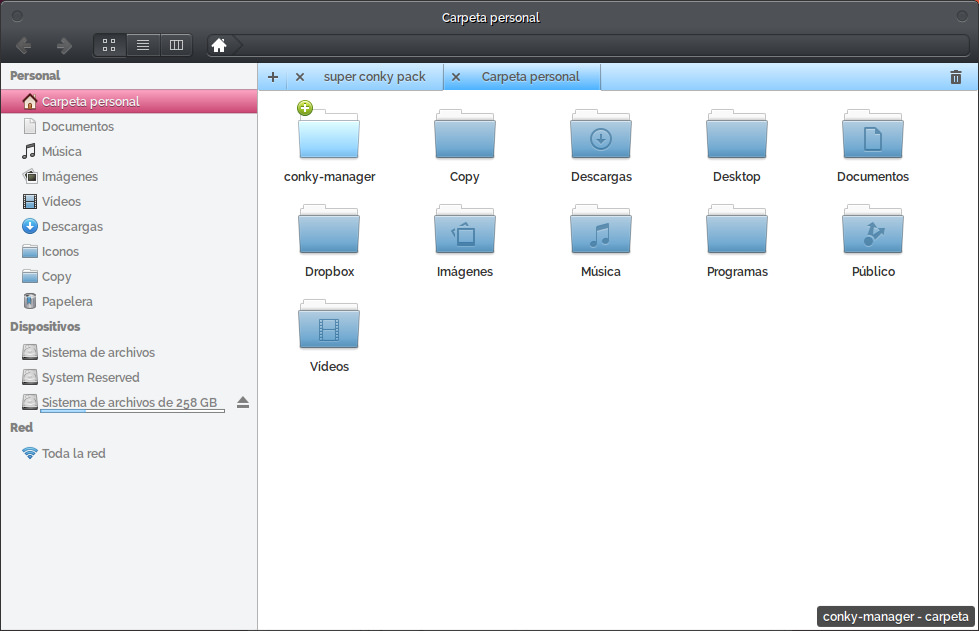
Task: Open the Música folder in main view
Action: pos(600,232)
